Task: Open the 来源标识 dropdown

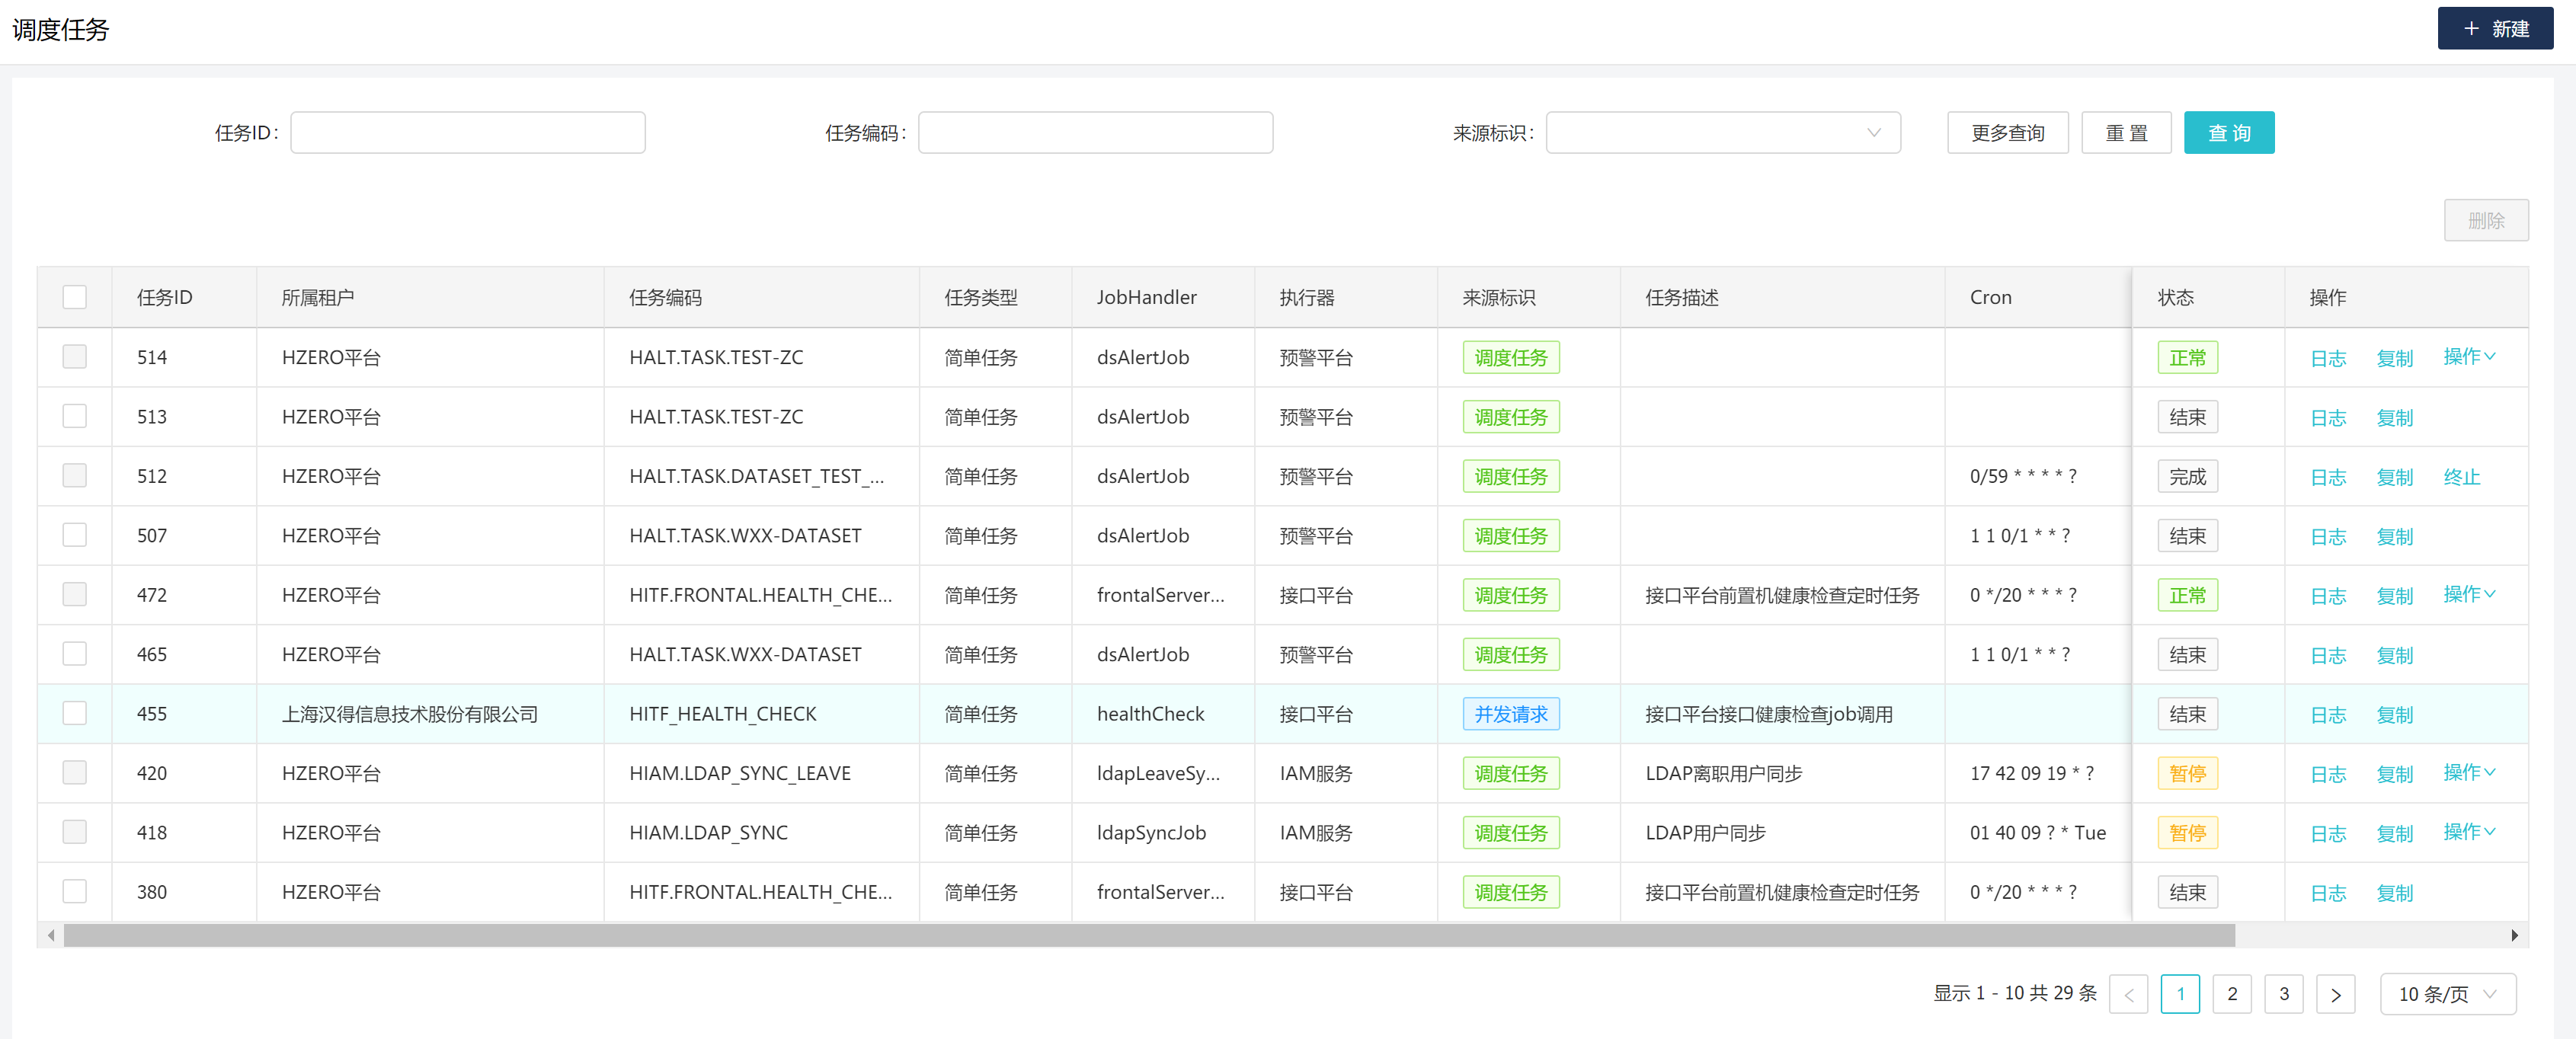Action: tap(1722, 133)
